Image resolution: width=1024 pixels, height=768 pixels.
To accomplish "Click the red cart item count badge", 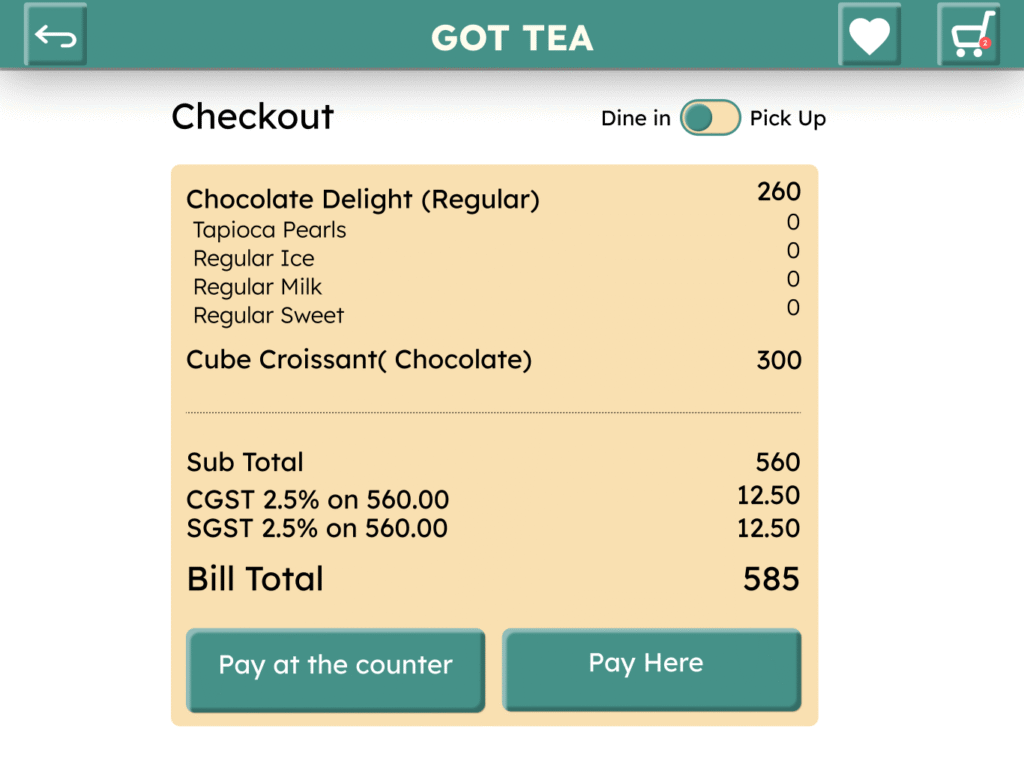I will point(985,43).
